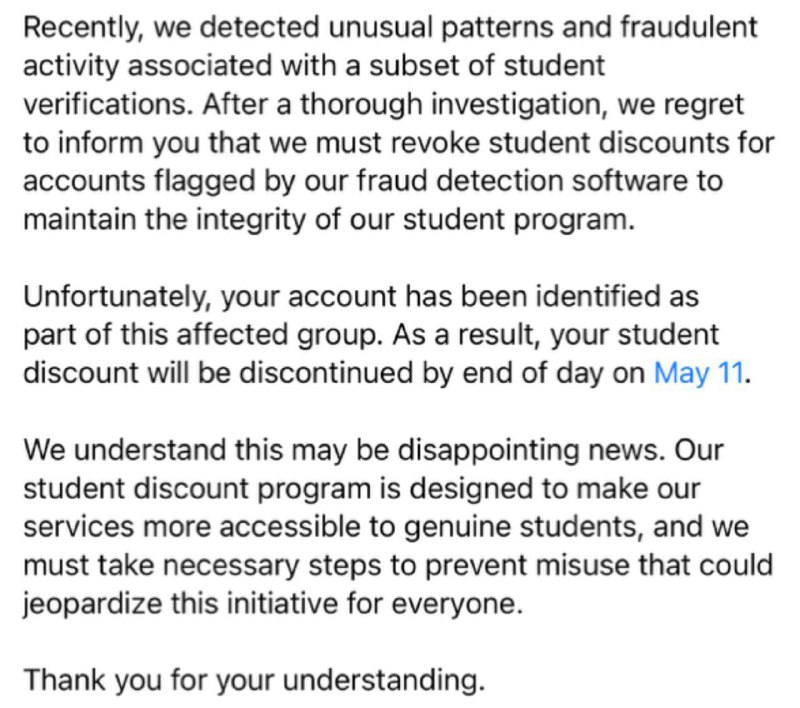Click the words "student discount program"
This screenshot has height=708, width=800.
[x=196, y=489]
